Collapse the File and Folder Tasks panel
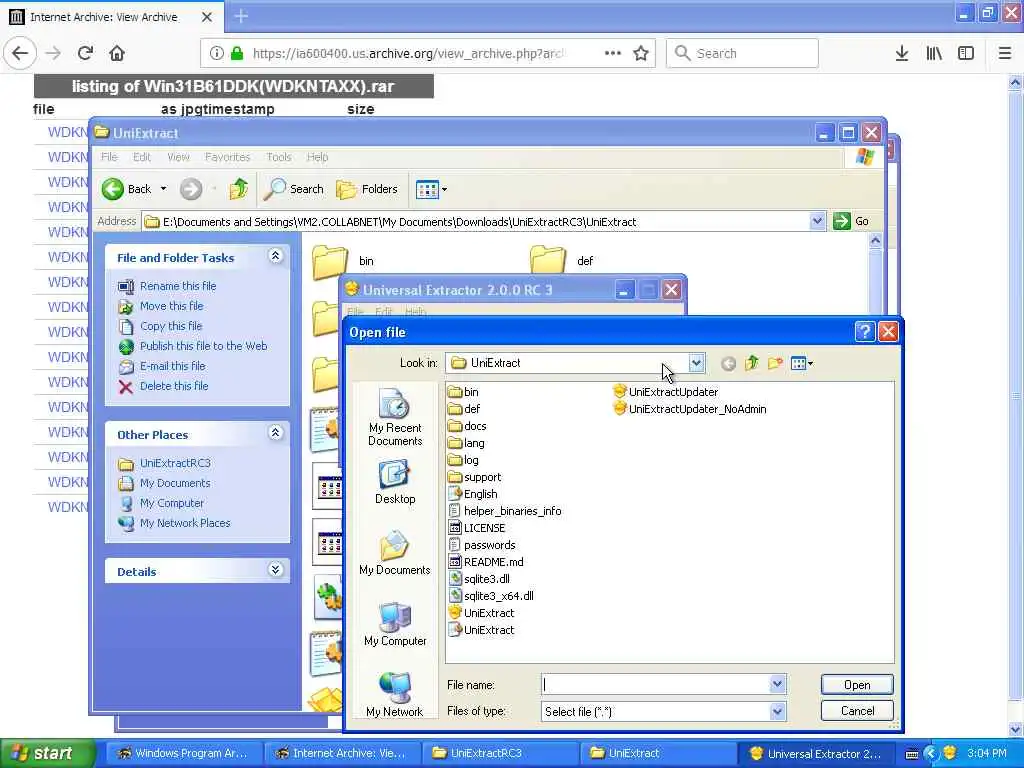The width and height of the screenshot is (1024, 768). [x=276, y=256]
